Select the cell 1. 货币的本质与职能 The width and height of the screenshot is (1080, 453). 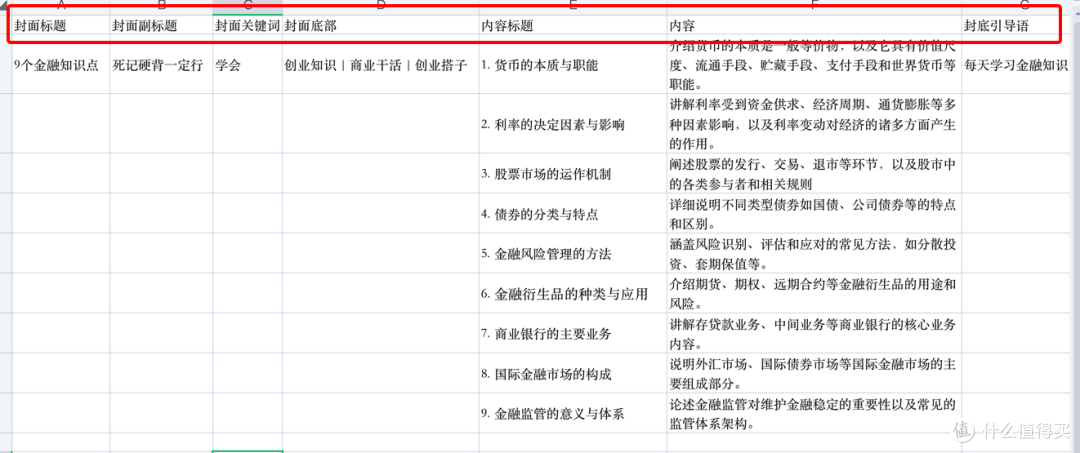click(x=573, y=66)
